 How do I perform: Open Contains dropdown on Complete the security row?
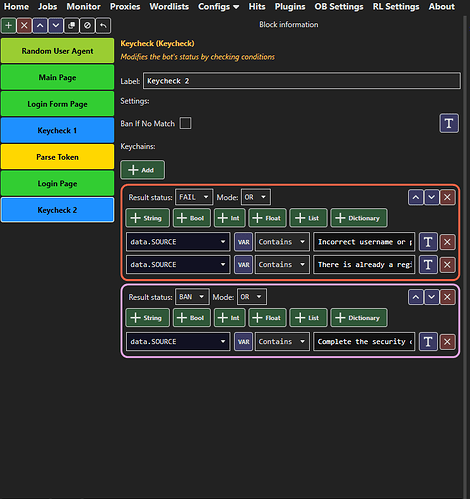point(282,342)
